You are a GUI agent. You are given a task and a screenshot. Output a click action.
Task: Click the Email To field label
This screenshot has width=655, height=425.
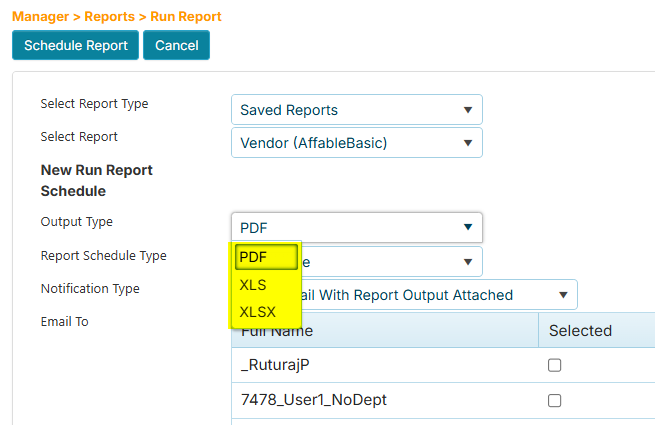coord(64,322)
